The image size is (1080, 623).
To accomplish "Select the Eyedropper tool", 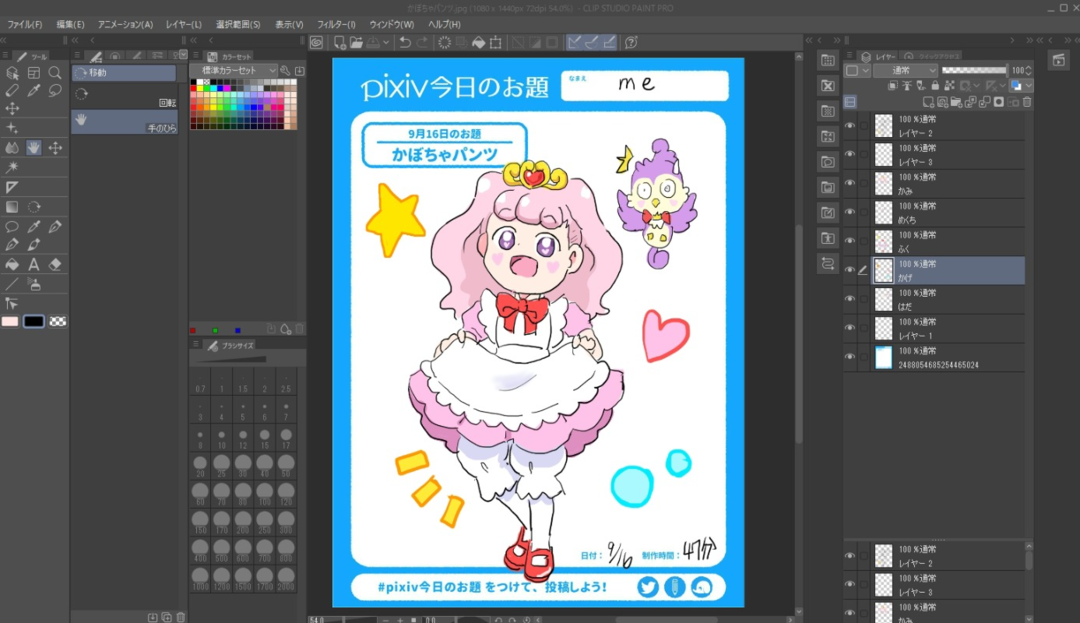I will click(34, 90).
